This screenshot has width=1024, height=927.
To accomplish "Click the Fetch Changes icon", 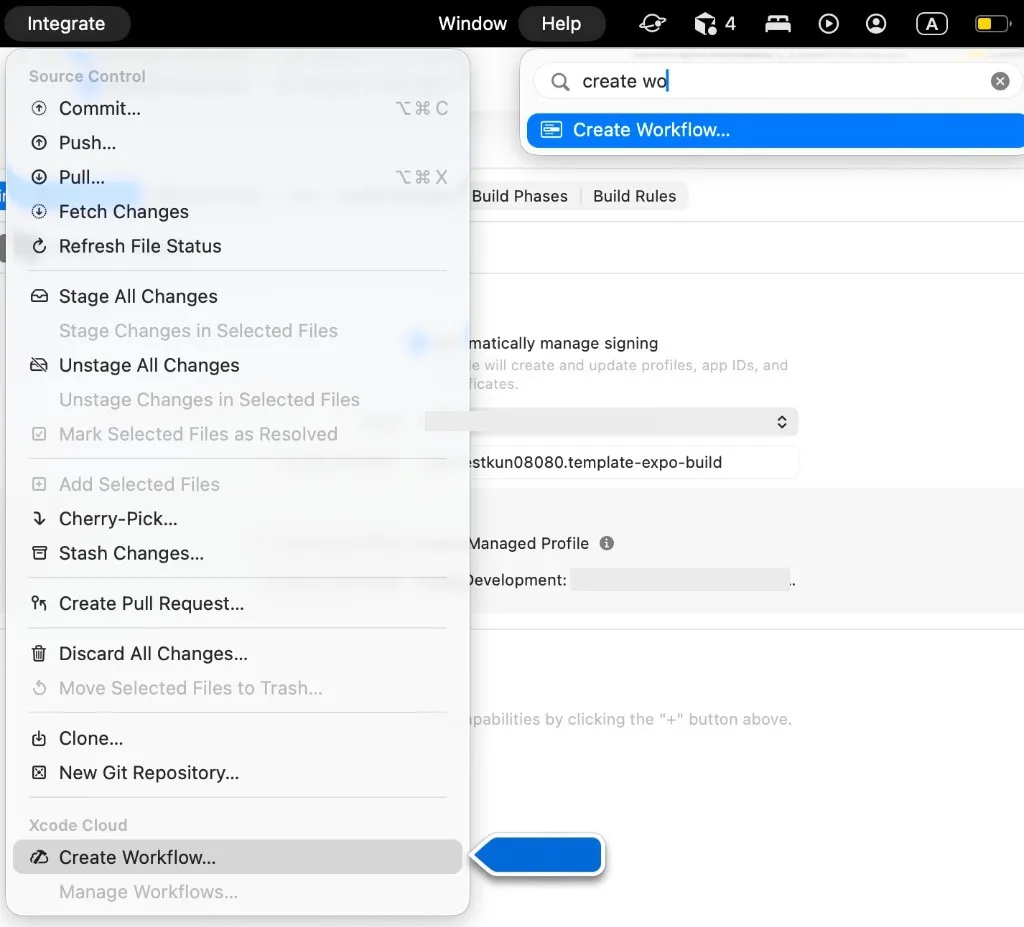I will coord(39,212).
